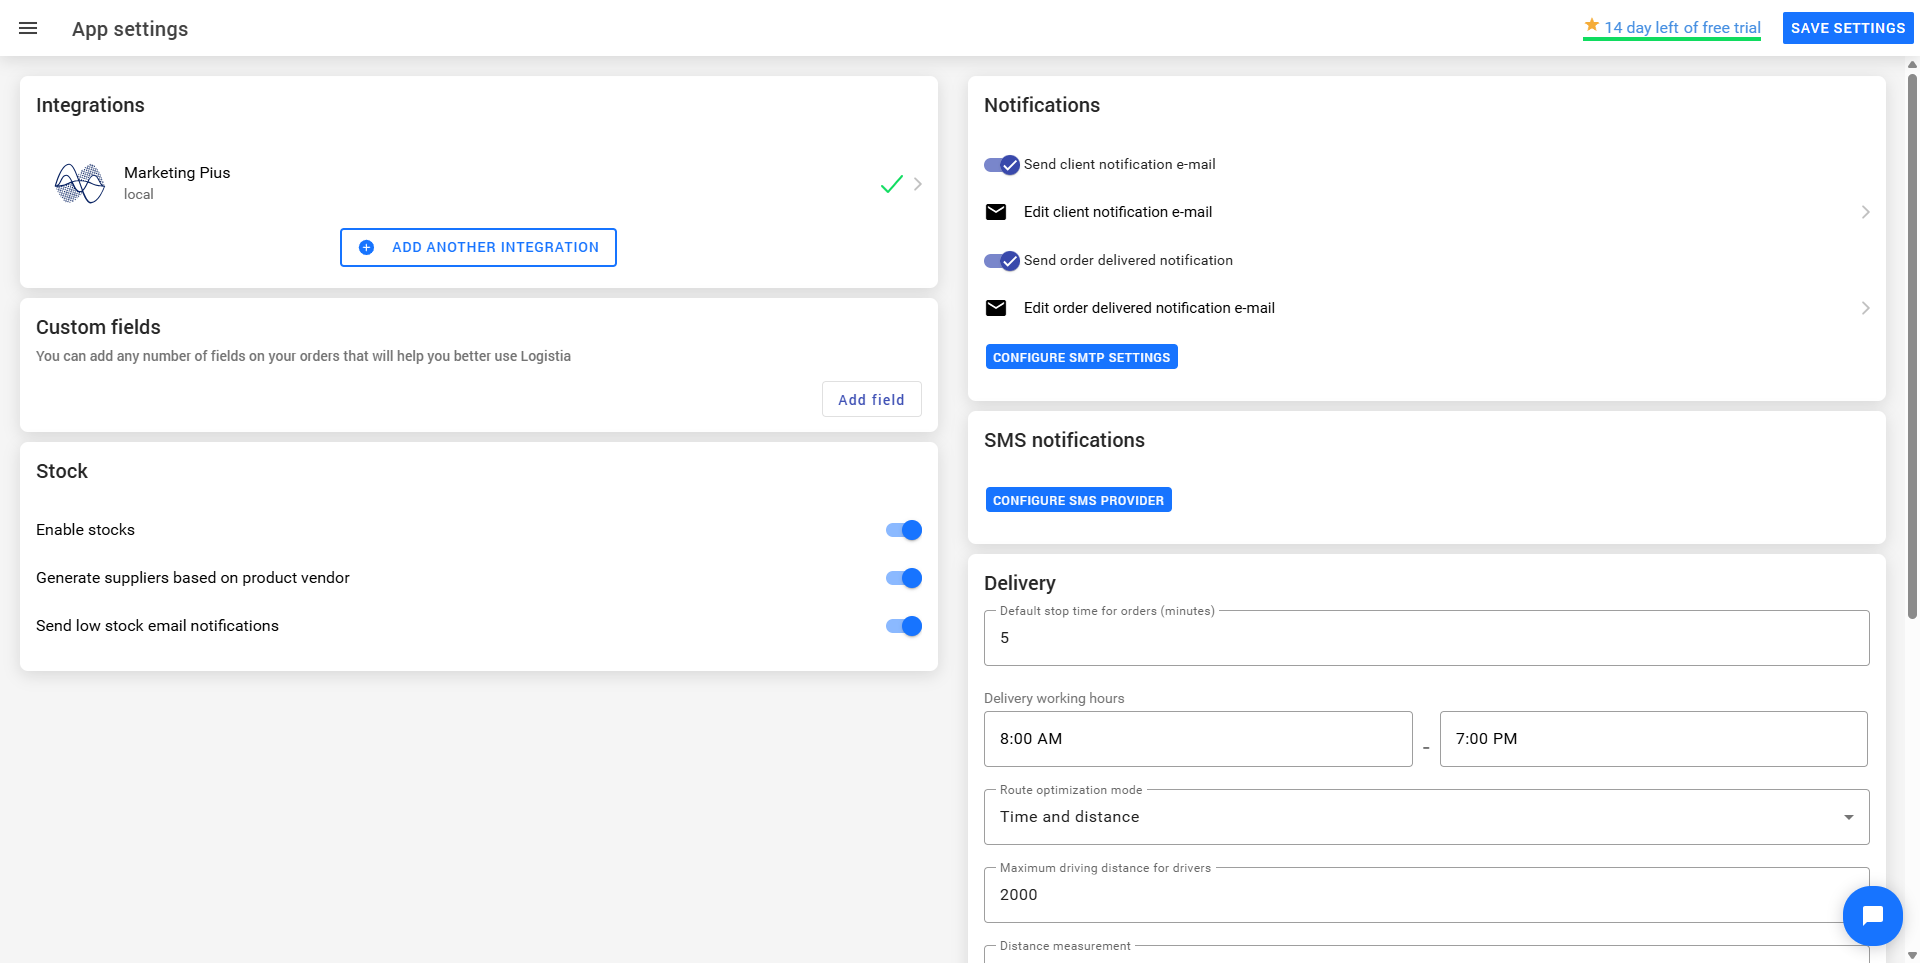Open the 14 day free trial link
The height and width of the screenshot is (963, 1920).
point(1682,28)
